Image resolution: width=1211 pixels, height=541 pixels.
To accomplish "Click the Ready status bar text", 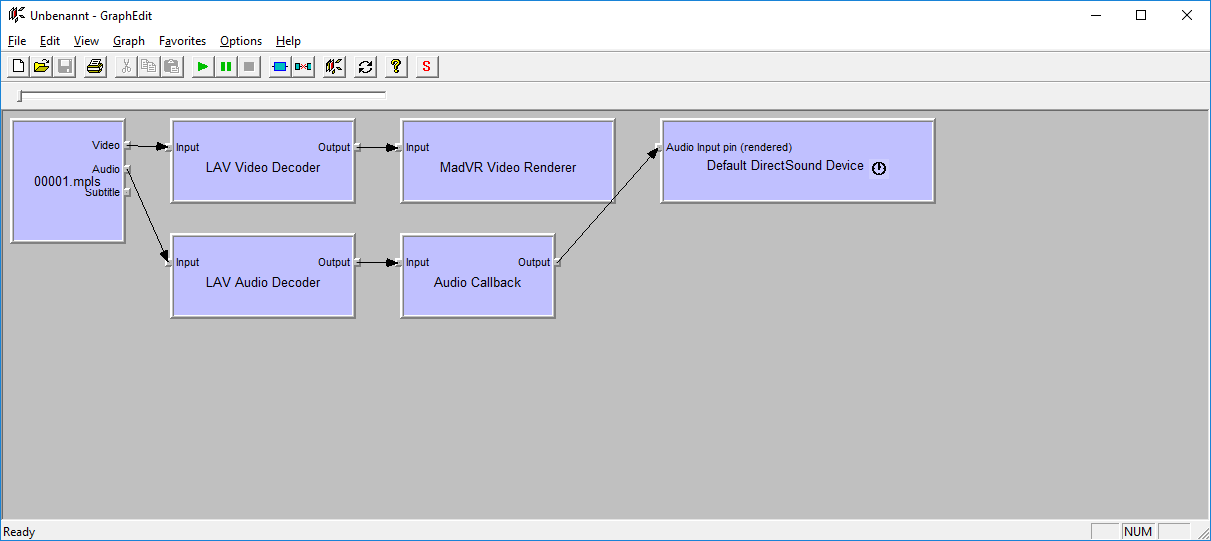I will pyautogui.click(x=19, y=532).
